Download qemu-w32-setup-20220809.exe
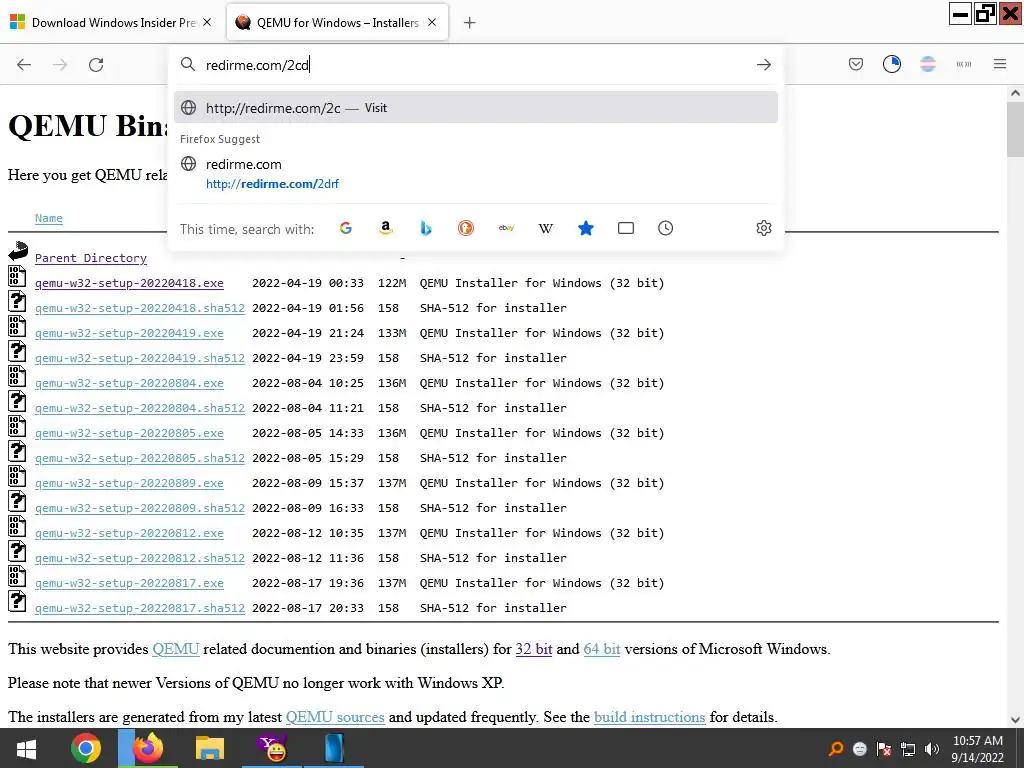Image resolution: width=1024 pixels, height=768 pixels. coord(129,483)
